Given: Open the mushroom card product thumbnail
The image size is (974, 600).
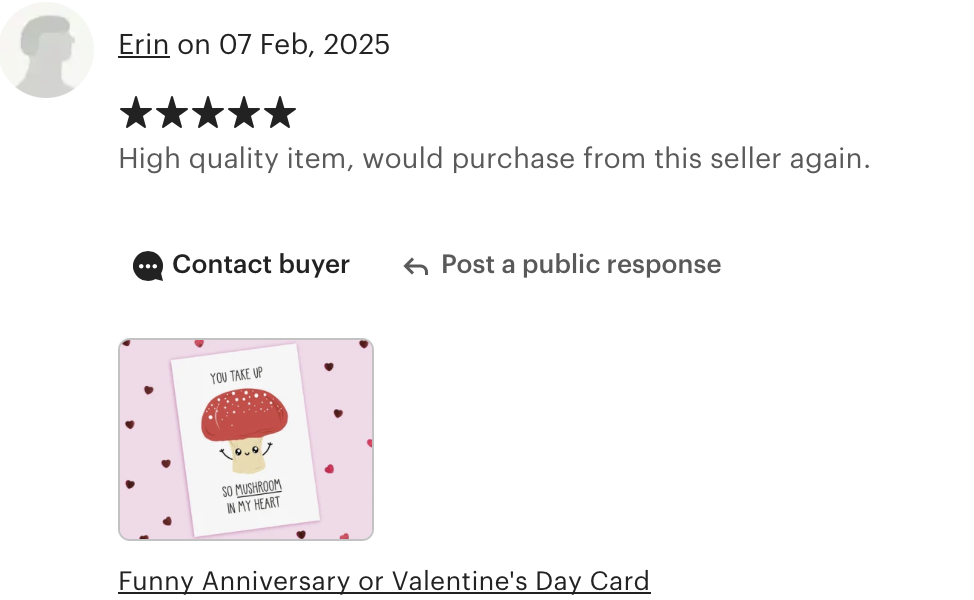Looking at the screenshot, I should pyautogui.click(x=246, y=439).
